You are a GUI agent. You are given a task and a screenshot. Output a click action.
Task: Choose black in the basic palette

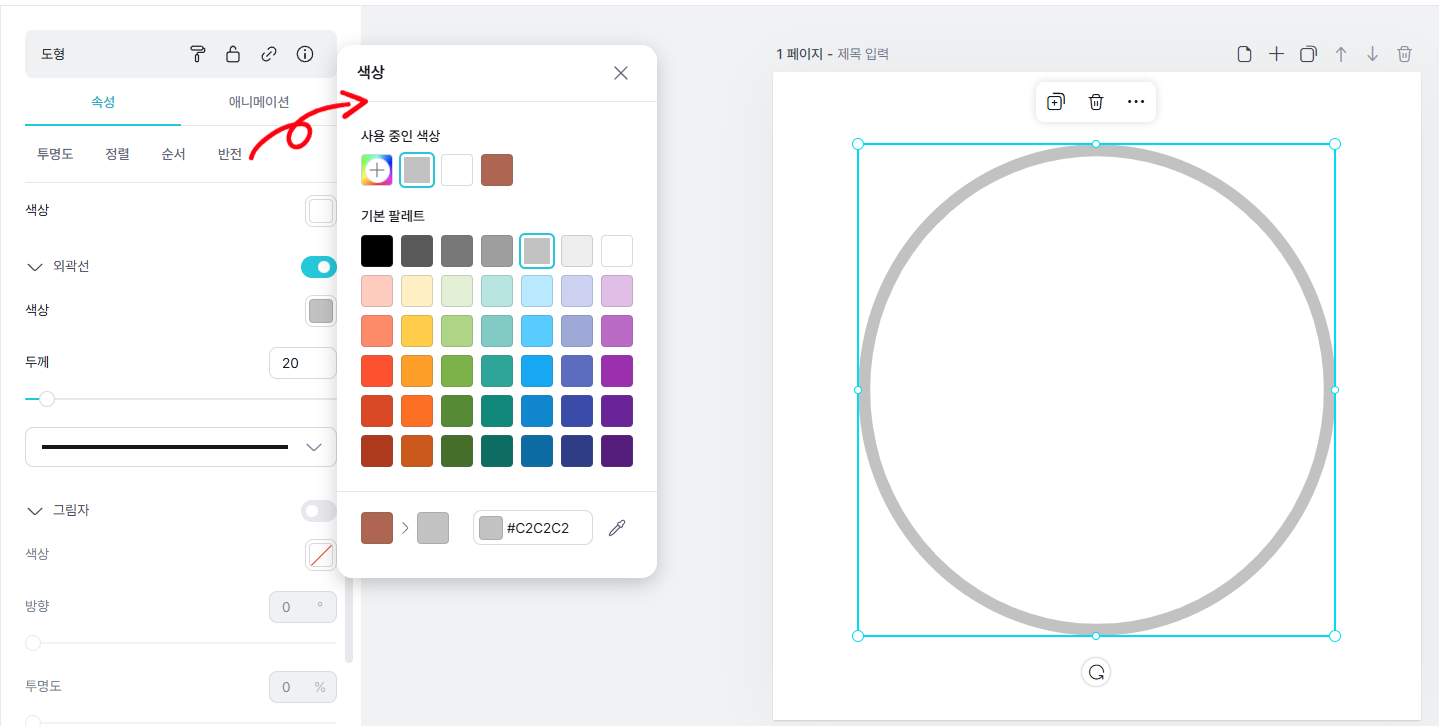tap(377, 251)
